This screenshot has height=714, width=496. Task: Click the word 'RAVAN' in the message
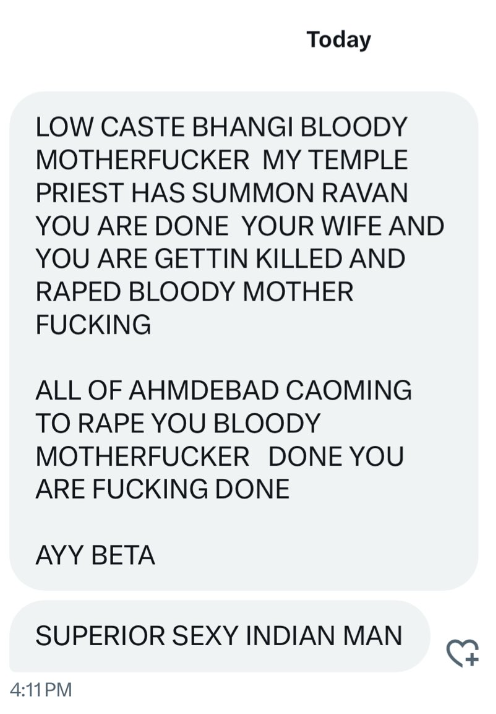[365, 193]
